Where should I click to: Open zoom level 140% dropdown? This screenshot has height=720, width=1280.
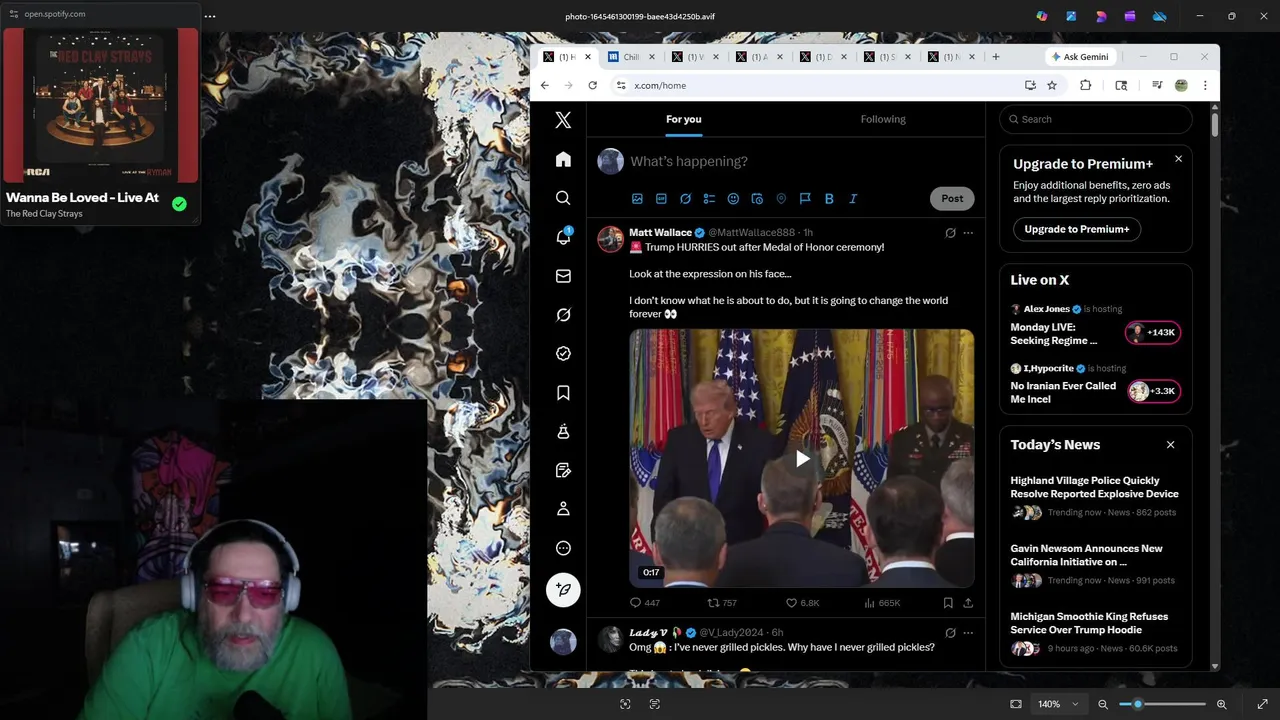click(x=1058, y=704)
